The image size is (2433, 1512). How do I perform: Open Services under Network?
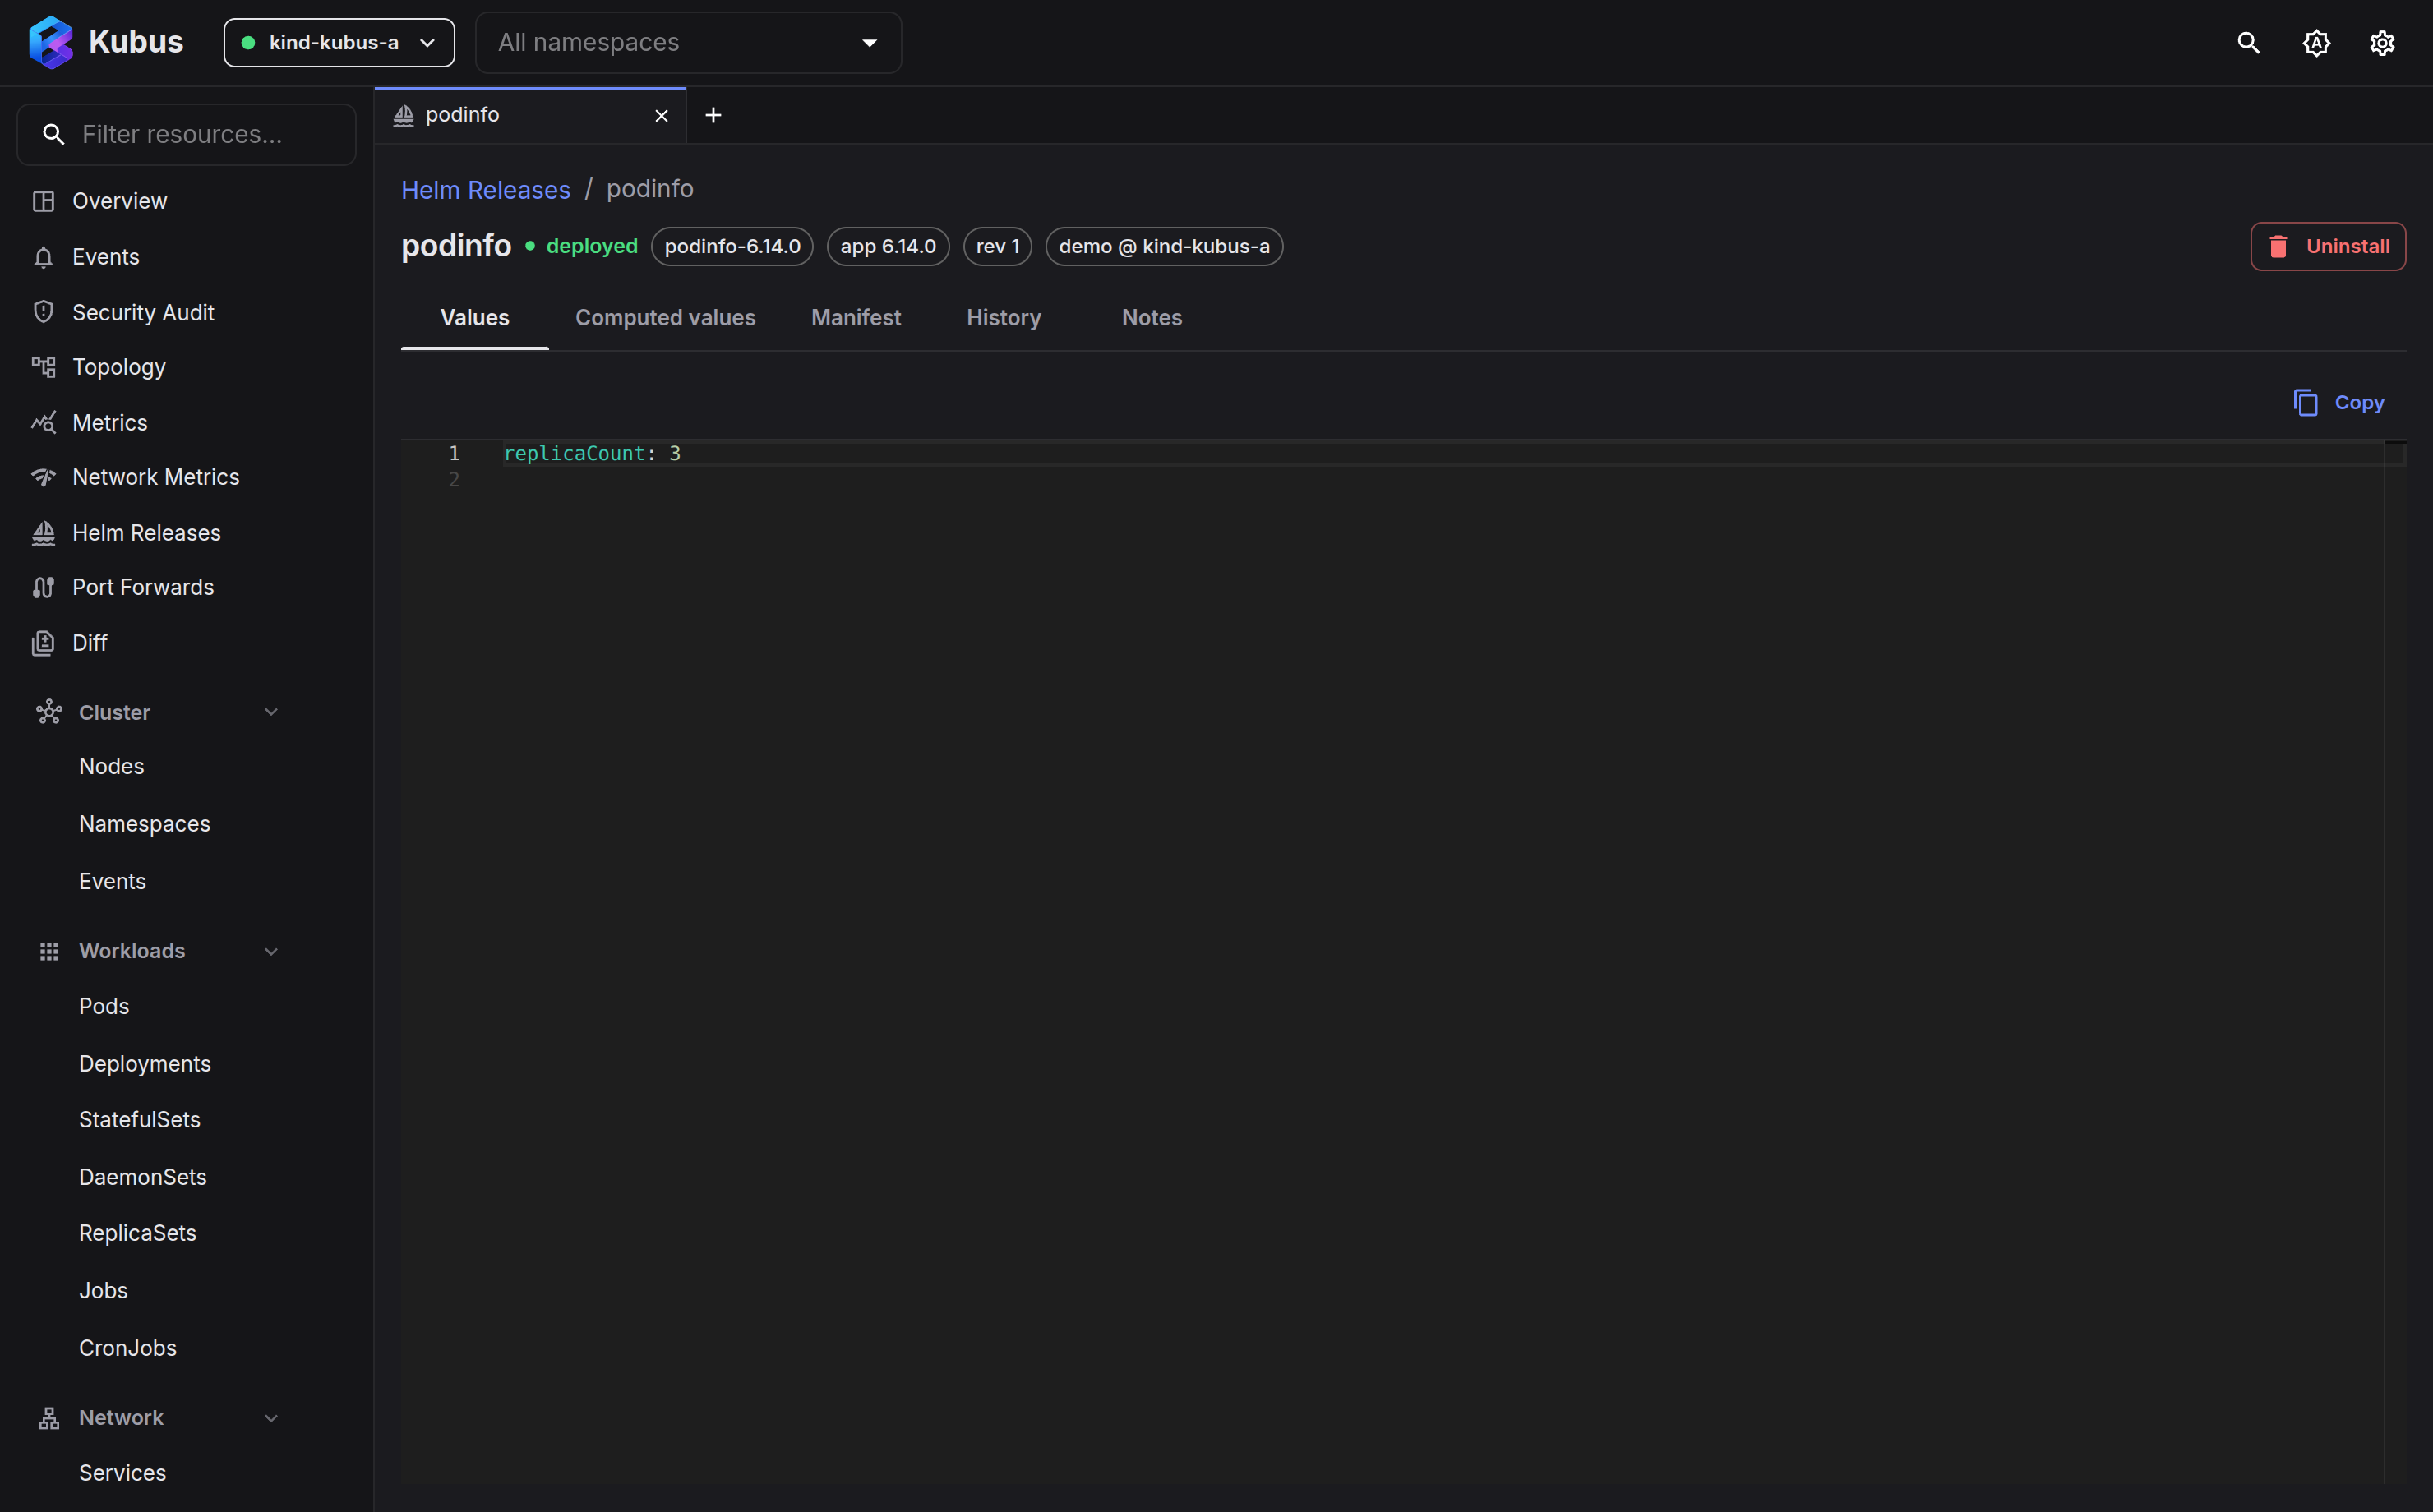point(123,1473)
